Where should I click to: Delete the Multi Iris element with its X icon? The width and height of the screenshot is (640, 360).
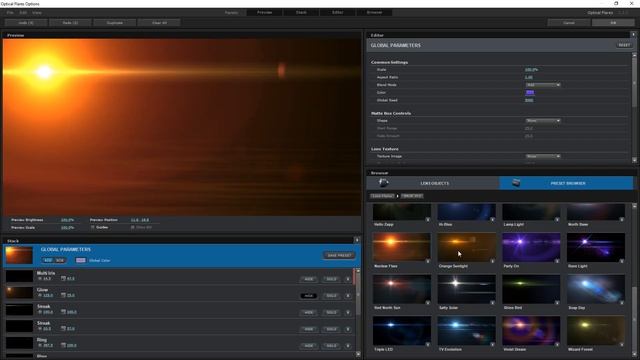(348, 279)
